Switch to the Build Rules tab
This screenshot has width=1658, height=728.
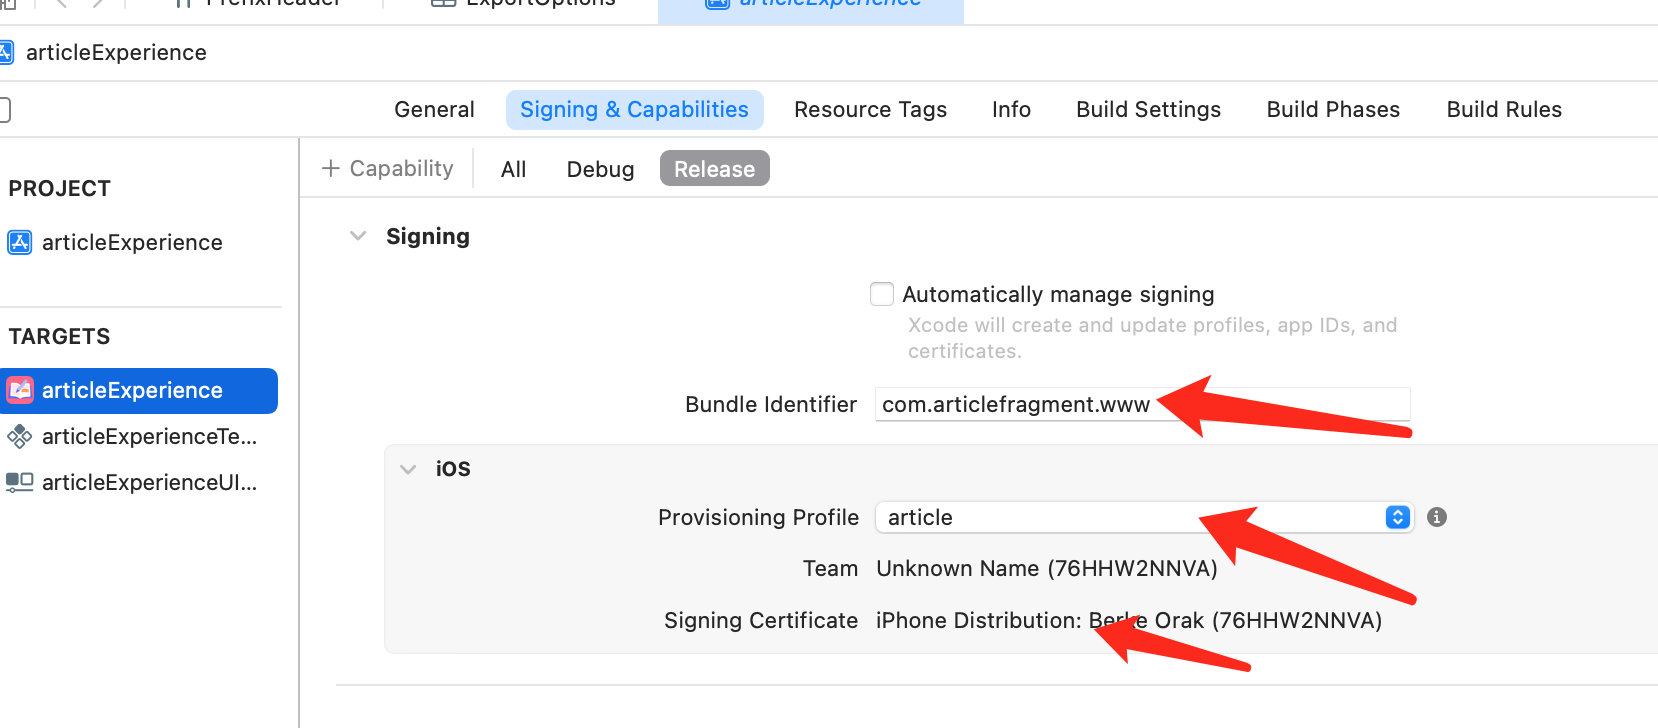[1504, 110]
